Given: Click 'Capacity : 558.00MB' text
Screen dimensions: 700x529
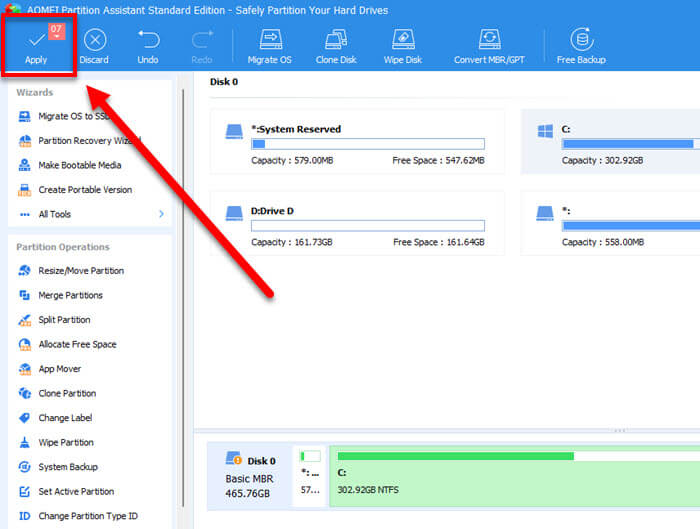Looking at the screenshot, I should click(603, 242).
